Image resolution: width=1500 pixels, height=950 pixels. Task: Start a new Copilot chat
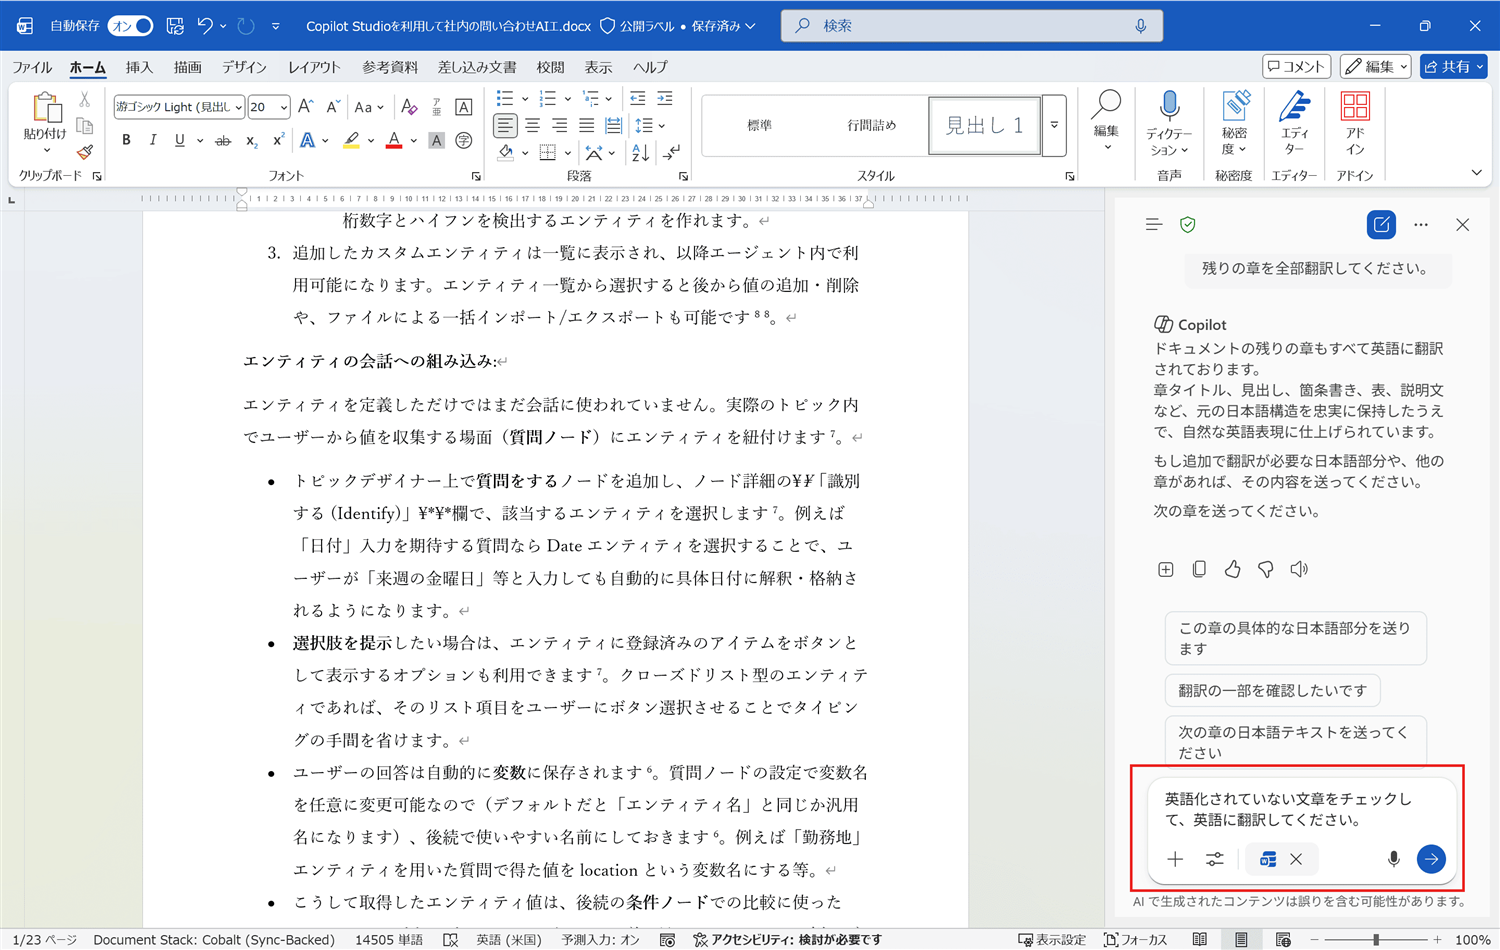point(1381,225)
